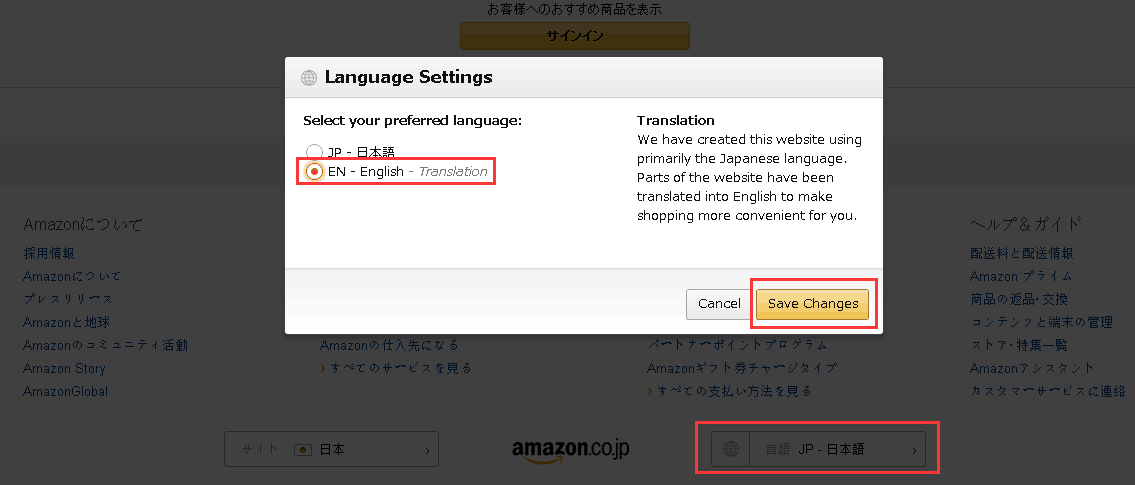
Task: Click the globe icon in Language Settings title
Action: (309, 78)
